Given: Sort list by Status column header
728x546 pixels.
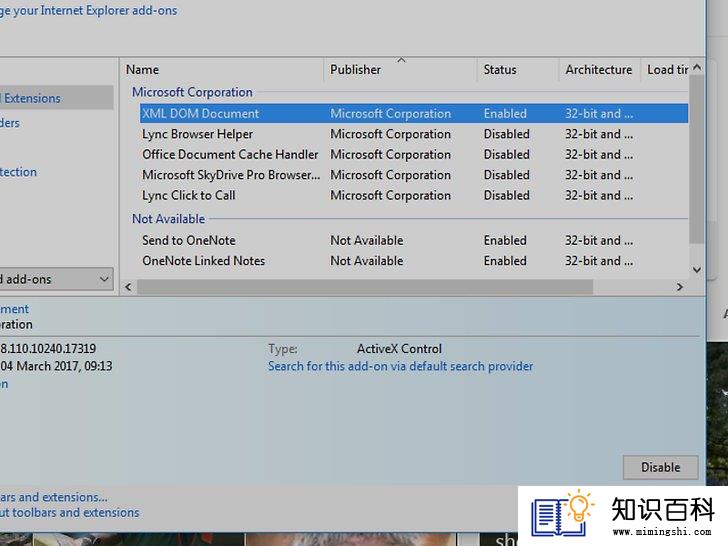Looking at the screenshot, I should [x=518, y=70].
